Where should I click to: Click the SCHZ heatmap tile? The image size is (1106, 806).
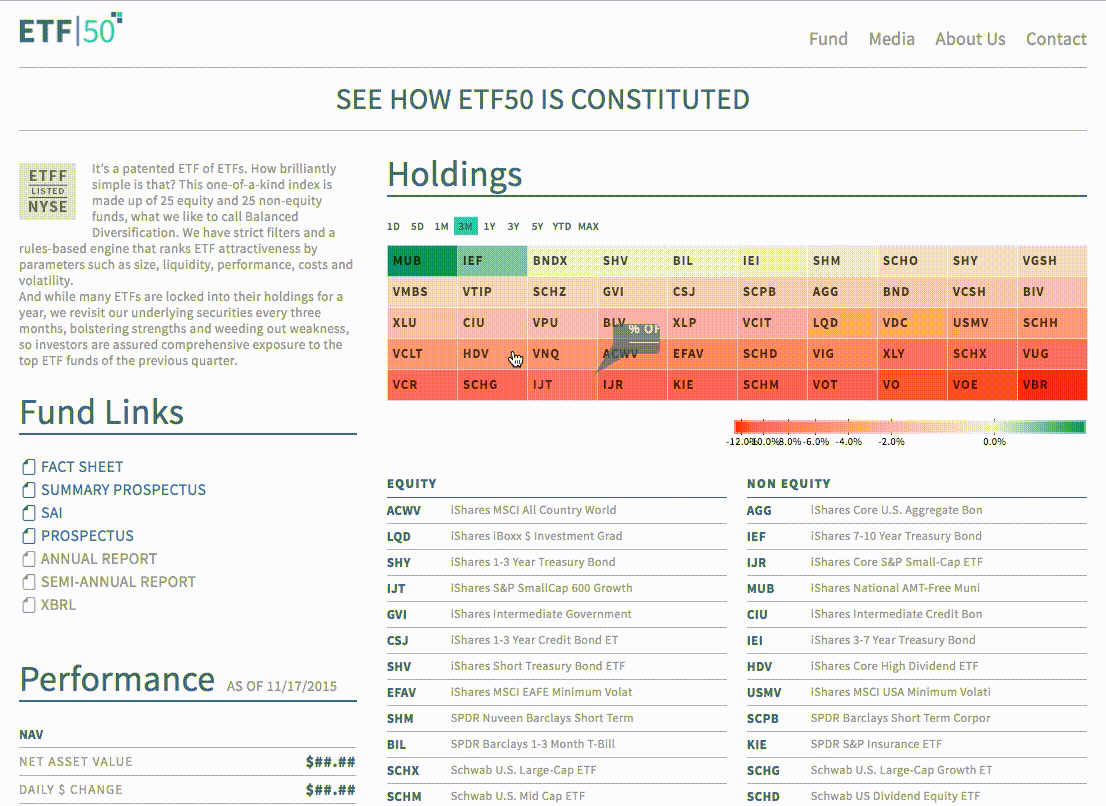(562, 292)
